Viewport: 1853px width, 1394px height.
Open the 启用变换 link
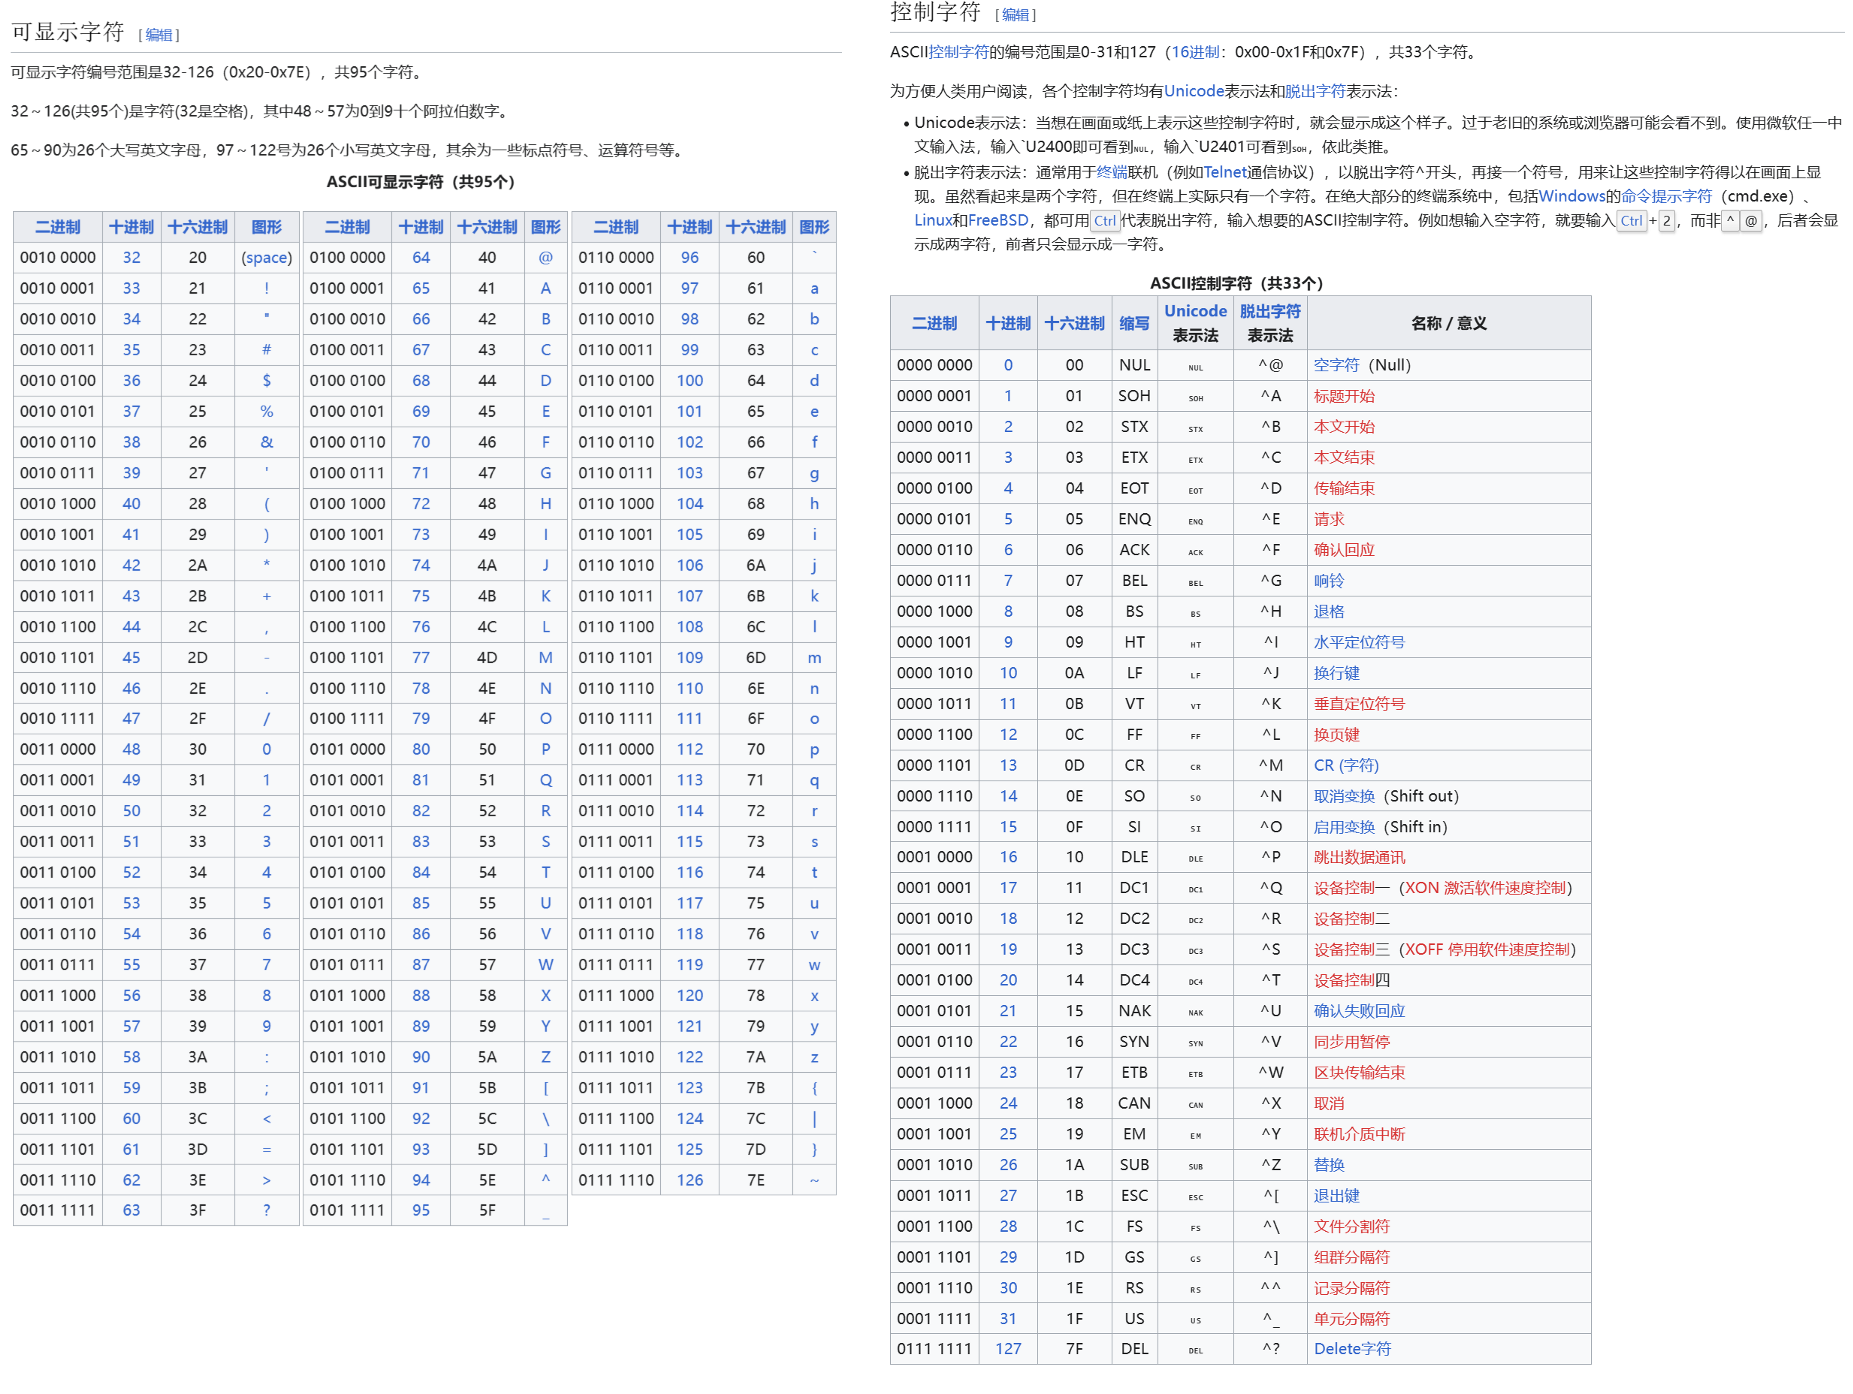point(1344,827)
